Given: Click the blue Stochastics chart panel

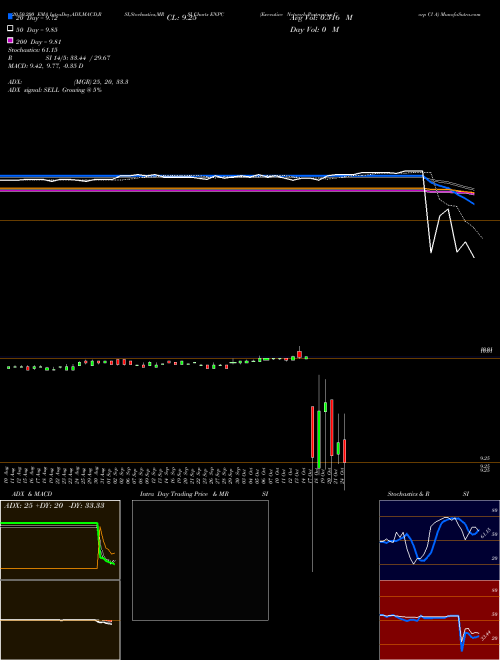Looking at the screenshot, I should [x=439, y=540].
